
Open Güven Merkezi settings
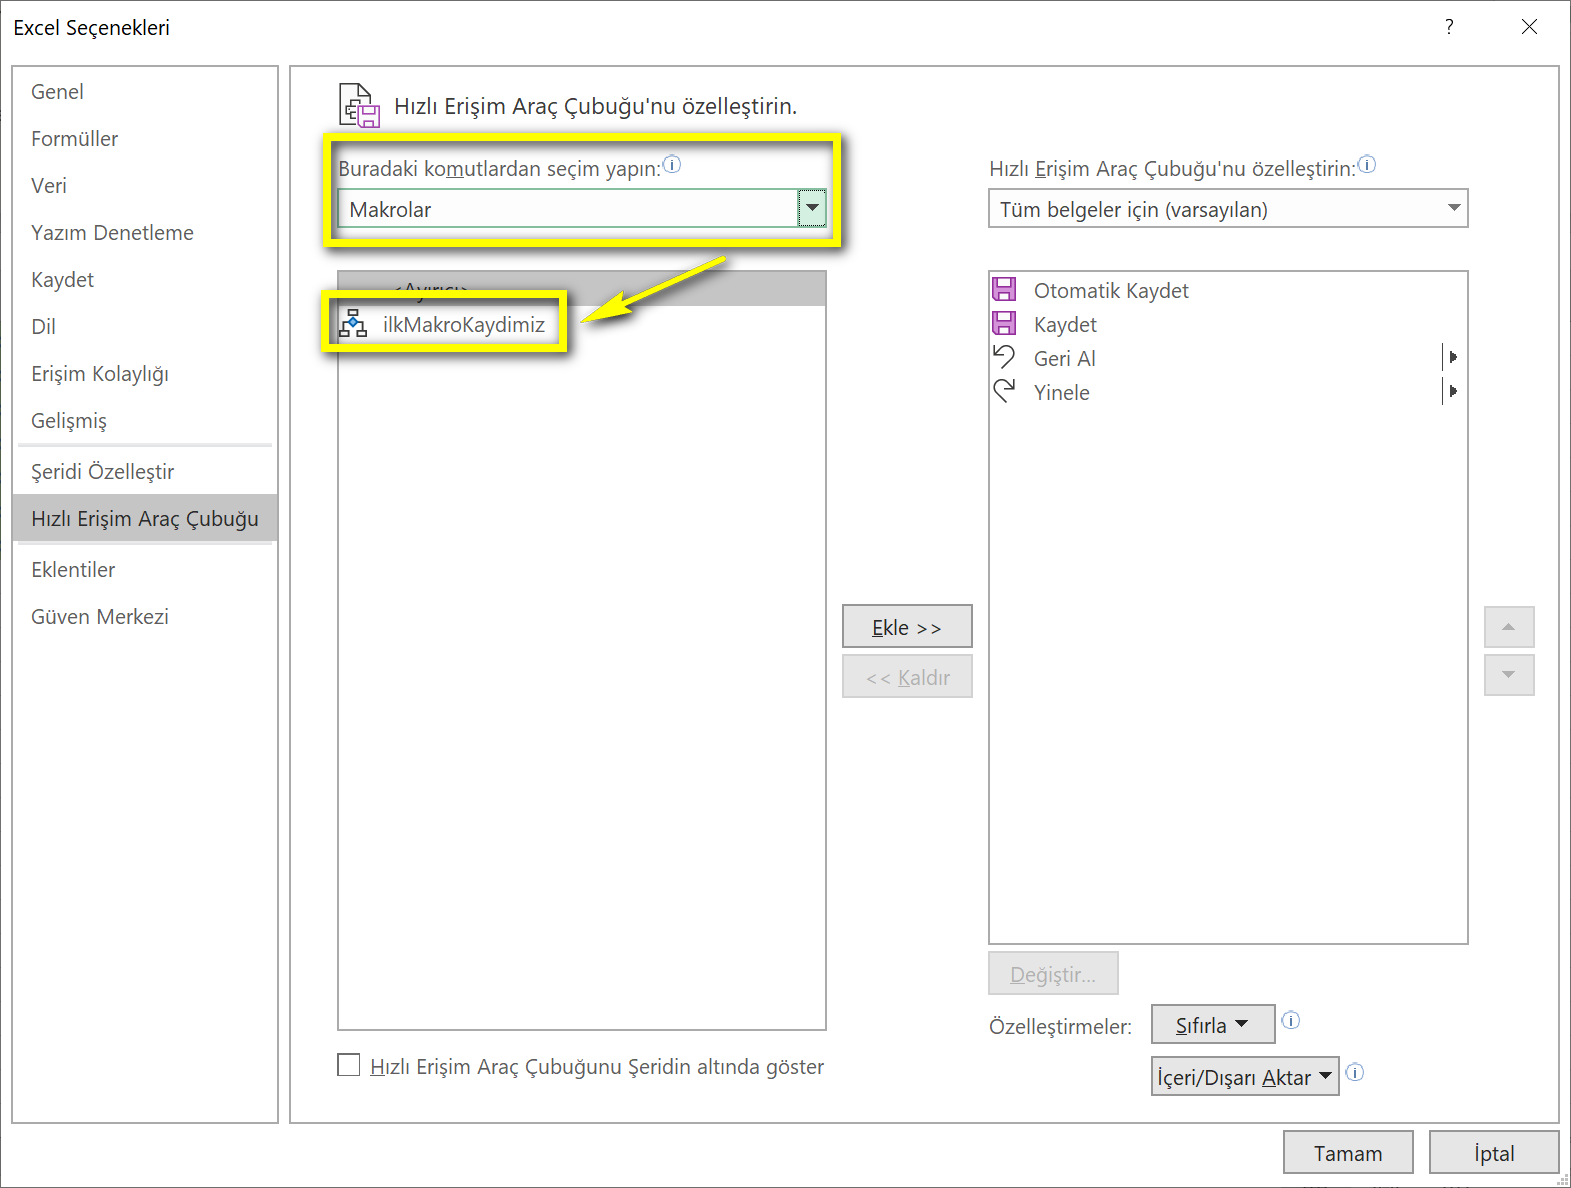click(x=145, y=617)
